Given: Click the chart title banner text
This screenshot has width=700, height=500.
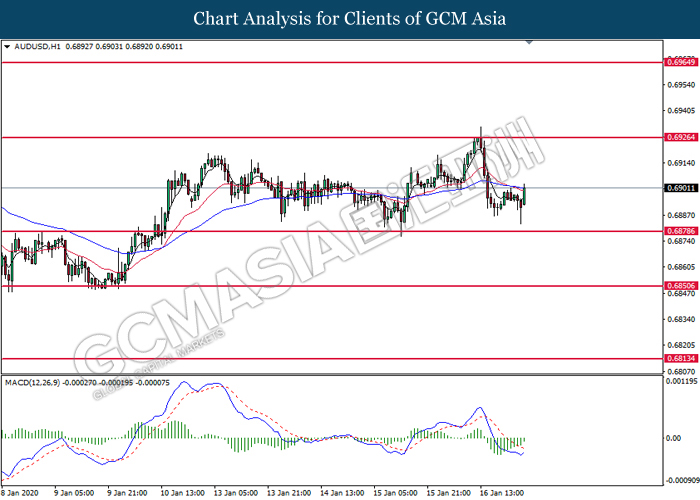Looking at the screenshot, I should 349,18.
